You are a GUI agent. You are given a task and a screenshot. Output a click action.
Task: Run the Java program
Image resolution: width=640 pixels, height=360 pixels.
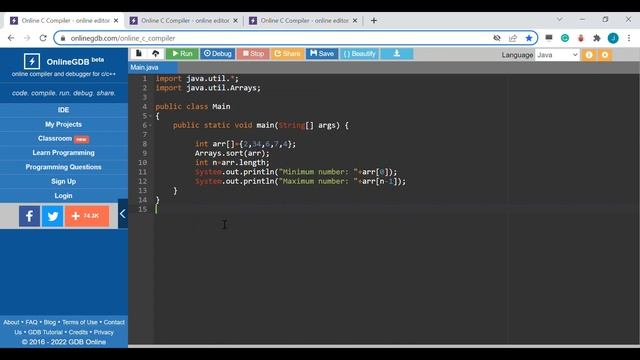tap(182, 53)
